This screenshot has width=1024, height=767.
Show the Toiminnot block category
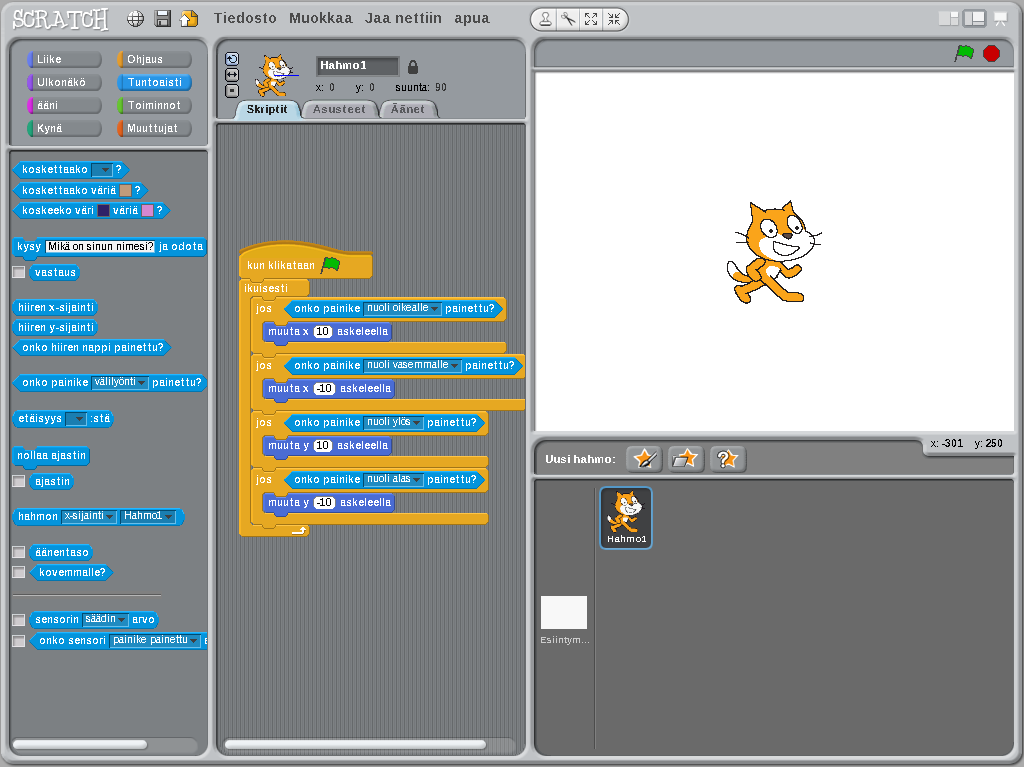[x=154, y=105]
